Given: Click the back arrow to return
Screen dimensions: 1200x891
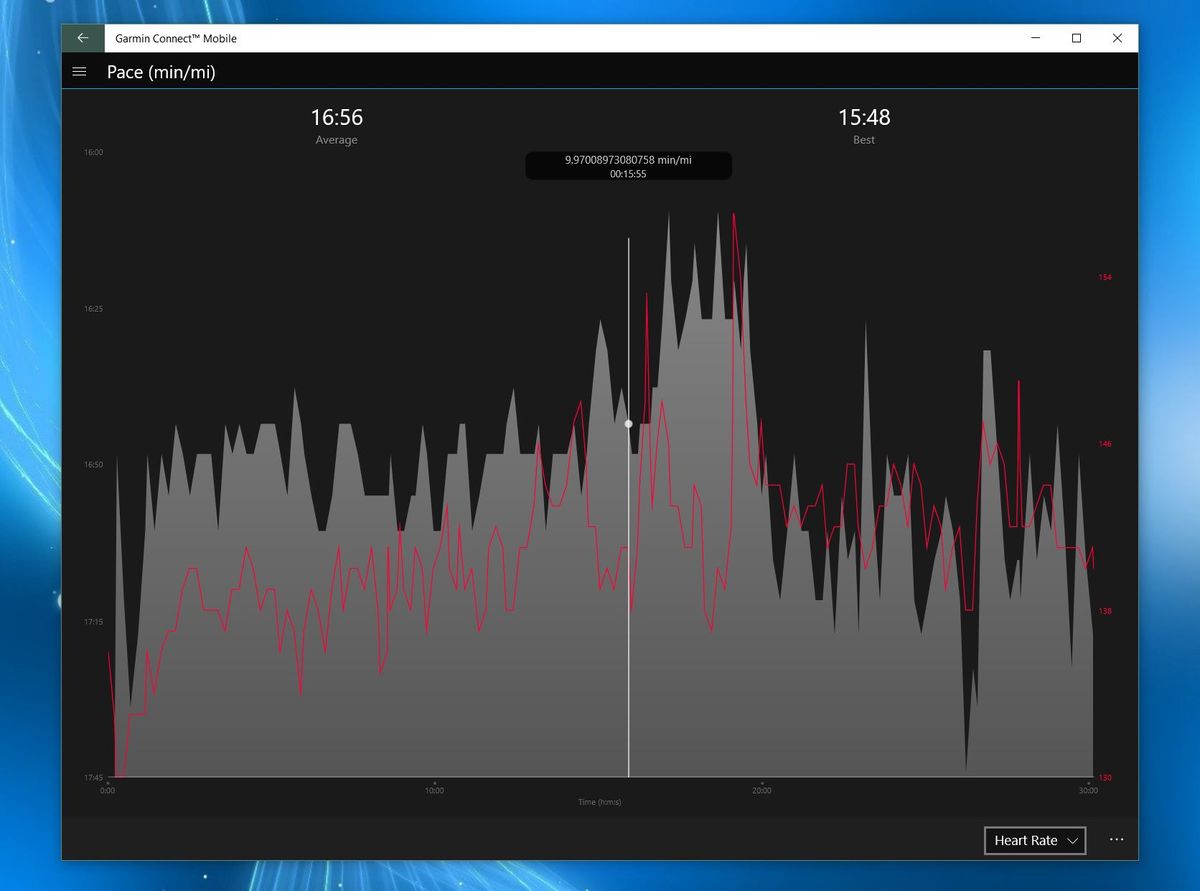Looking at the screenshot, I should pyautogui.click(x=81, y=37).
